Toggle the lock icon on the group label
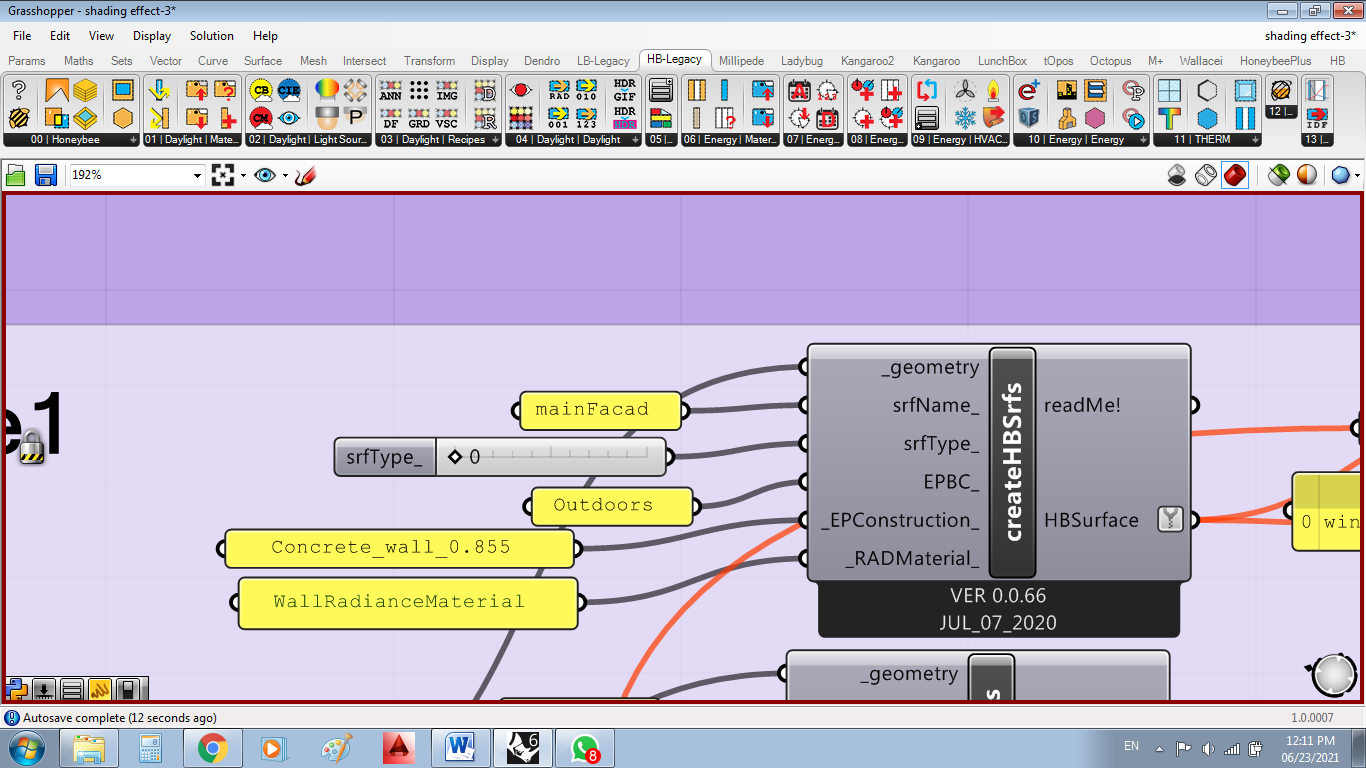The image size is (1366, 768). tap(32, 446)
